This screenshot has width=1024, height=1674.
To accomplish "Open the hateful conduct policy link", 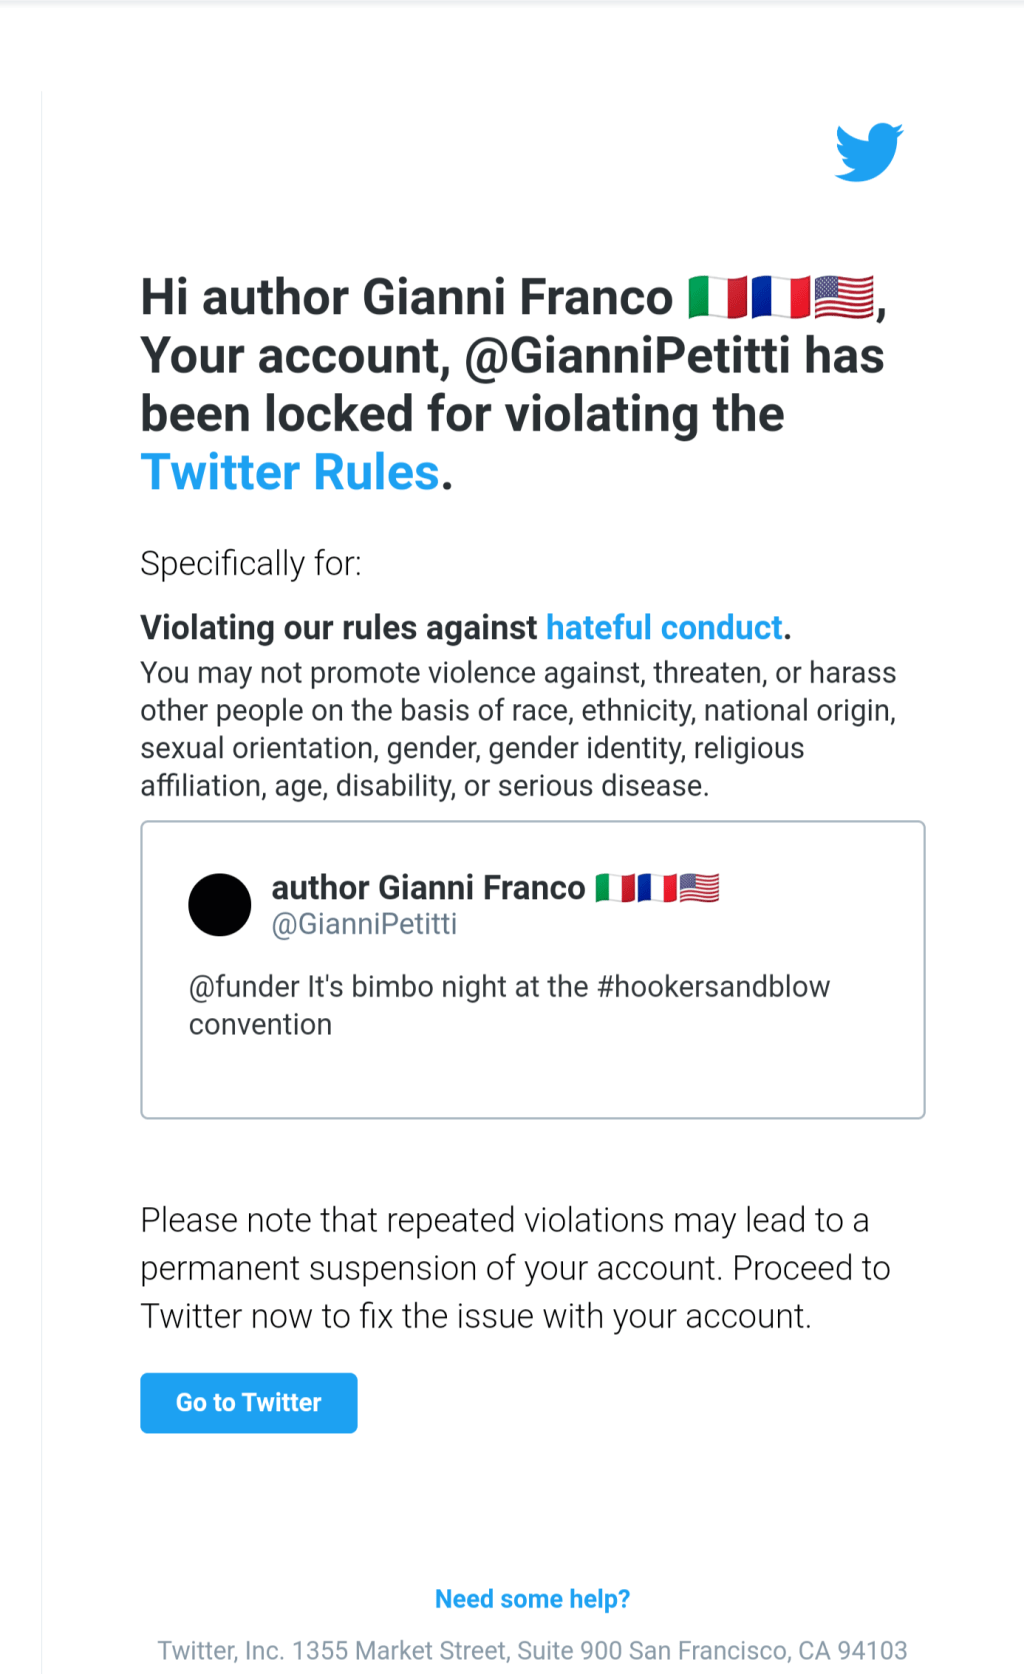I will [663, 627].
